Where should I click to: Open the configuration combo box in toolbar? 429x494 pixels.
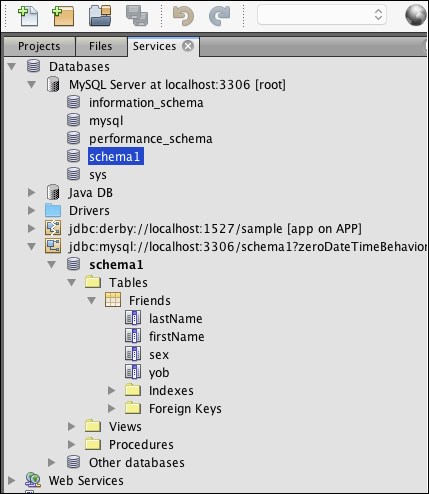point(322,15)
